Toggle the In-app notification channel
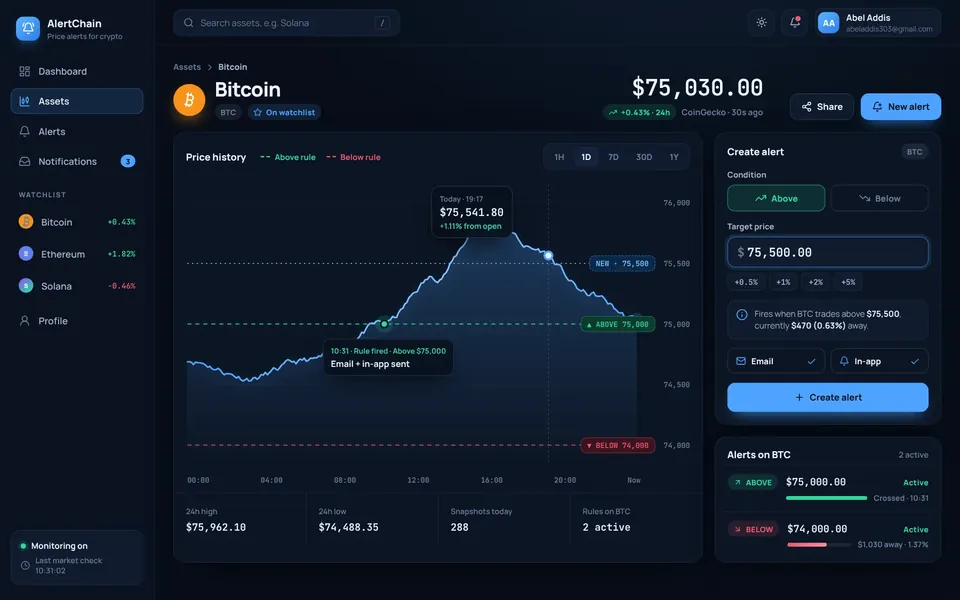The height and width of the screenshot is (600, 960). (880, 361)
